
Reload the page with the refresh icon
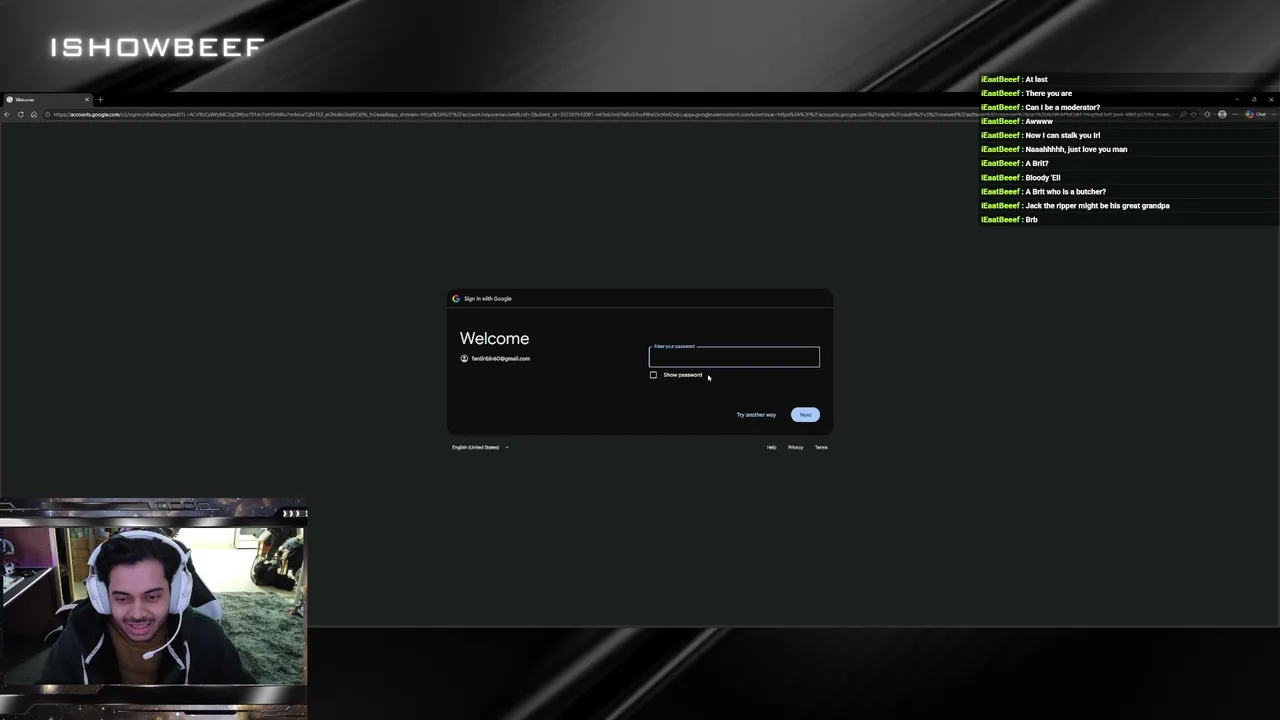tap(20, 114)
